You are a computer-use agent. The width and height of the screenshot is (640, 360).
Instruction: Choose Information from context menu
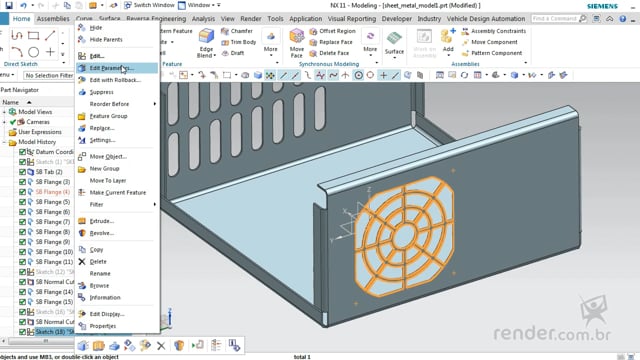click(x=117, y=298)
